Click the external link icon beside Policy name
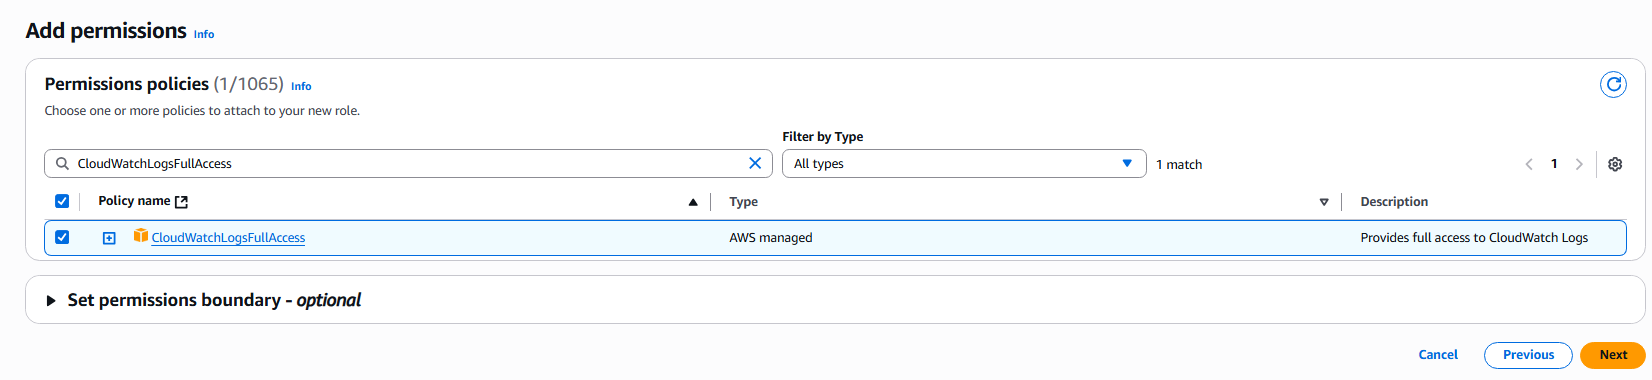Image resolution: width=1652 pixels, height=380 pixels. (181, 202)
